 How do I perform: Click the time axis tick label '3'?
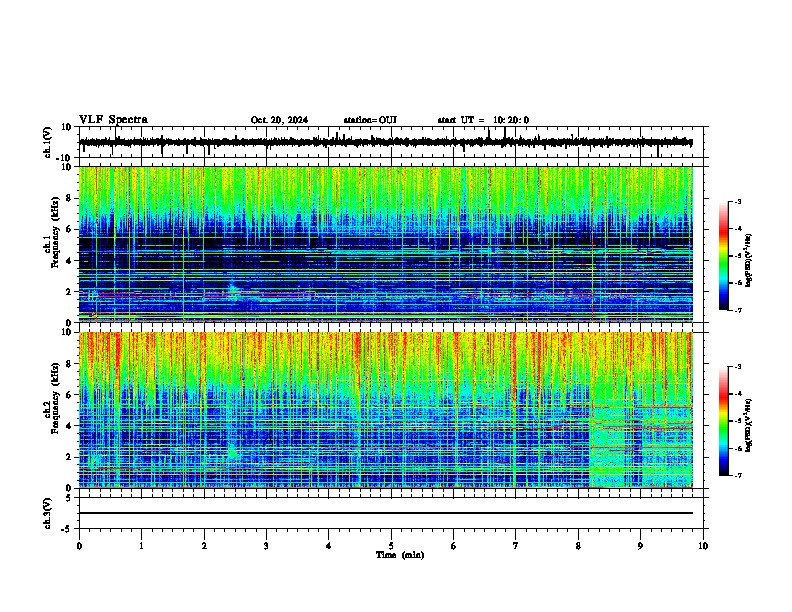click(266, 546)
